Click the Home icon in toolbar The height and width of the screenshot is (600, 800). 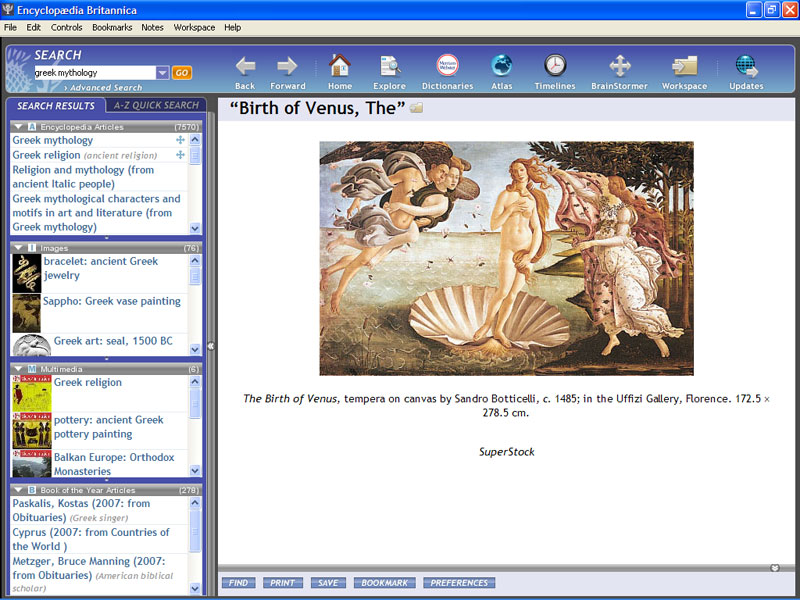click(x=340, y=66)
